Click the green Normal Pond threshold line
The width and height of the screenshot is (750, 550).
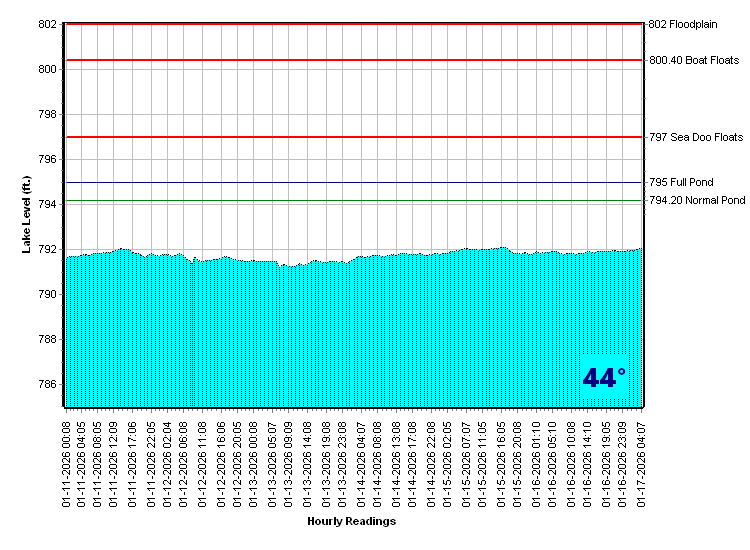350,201
